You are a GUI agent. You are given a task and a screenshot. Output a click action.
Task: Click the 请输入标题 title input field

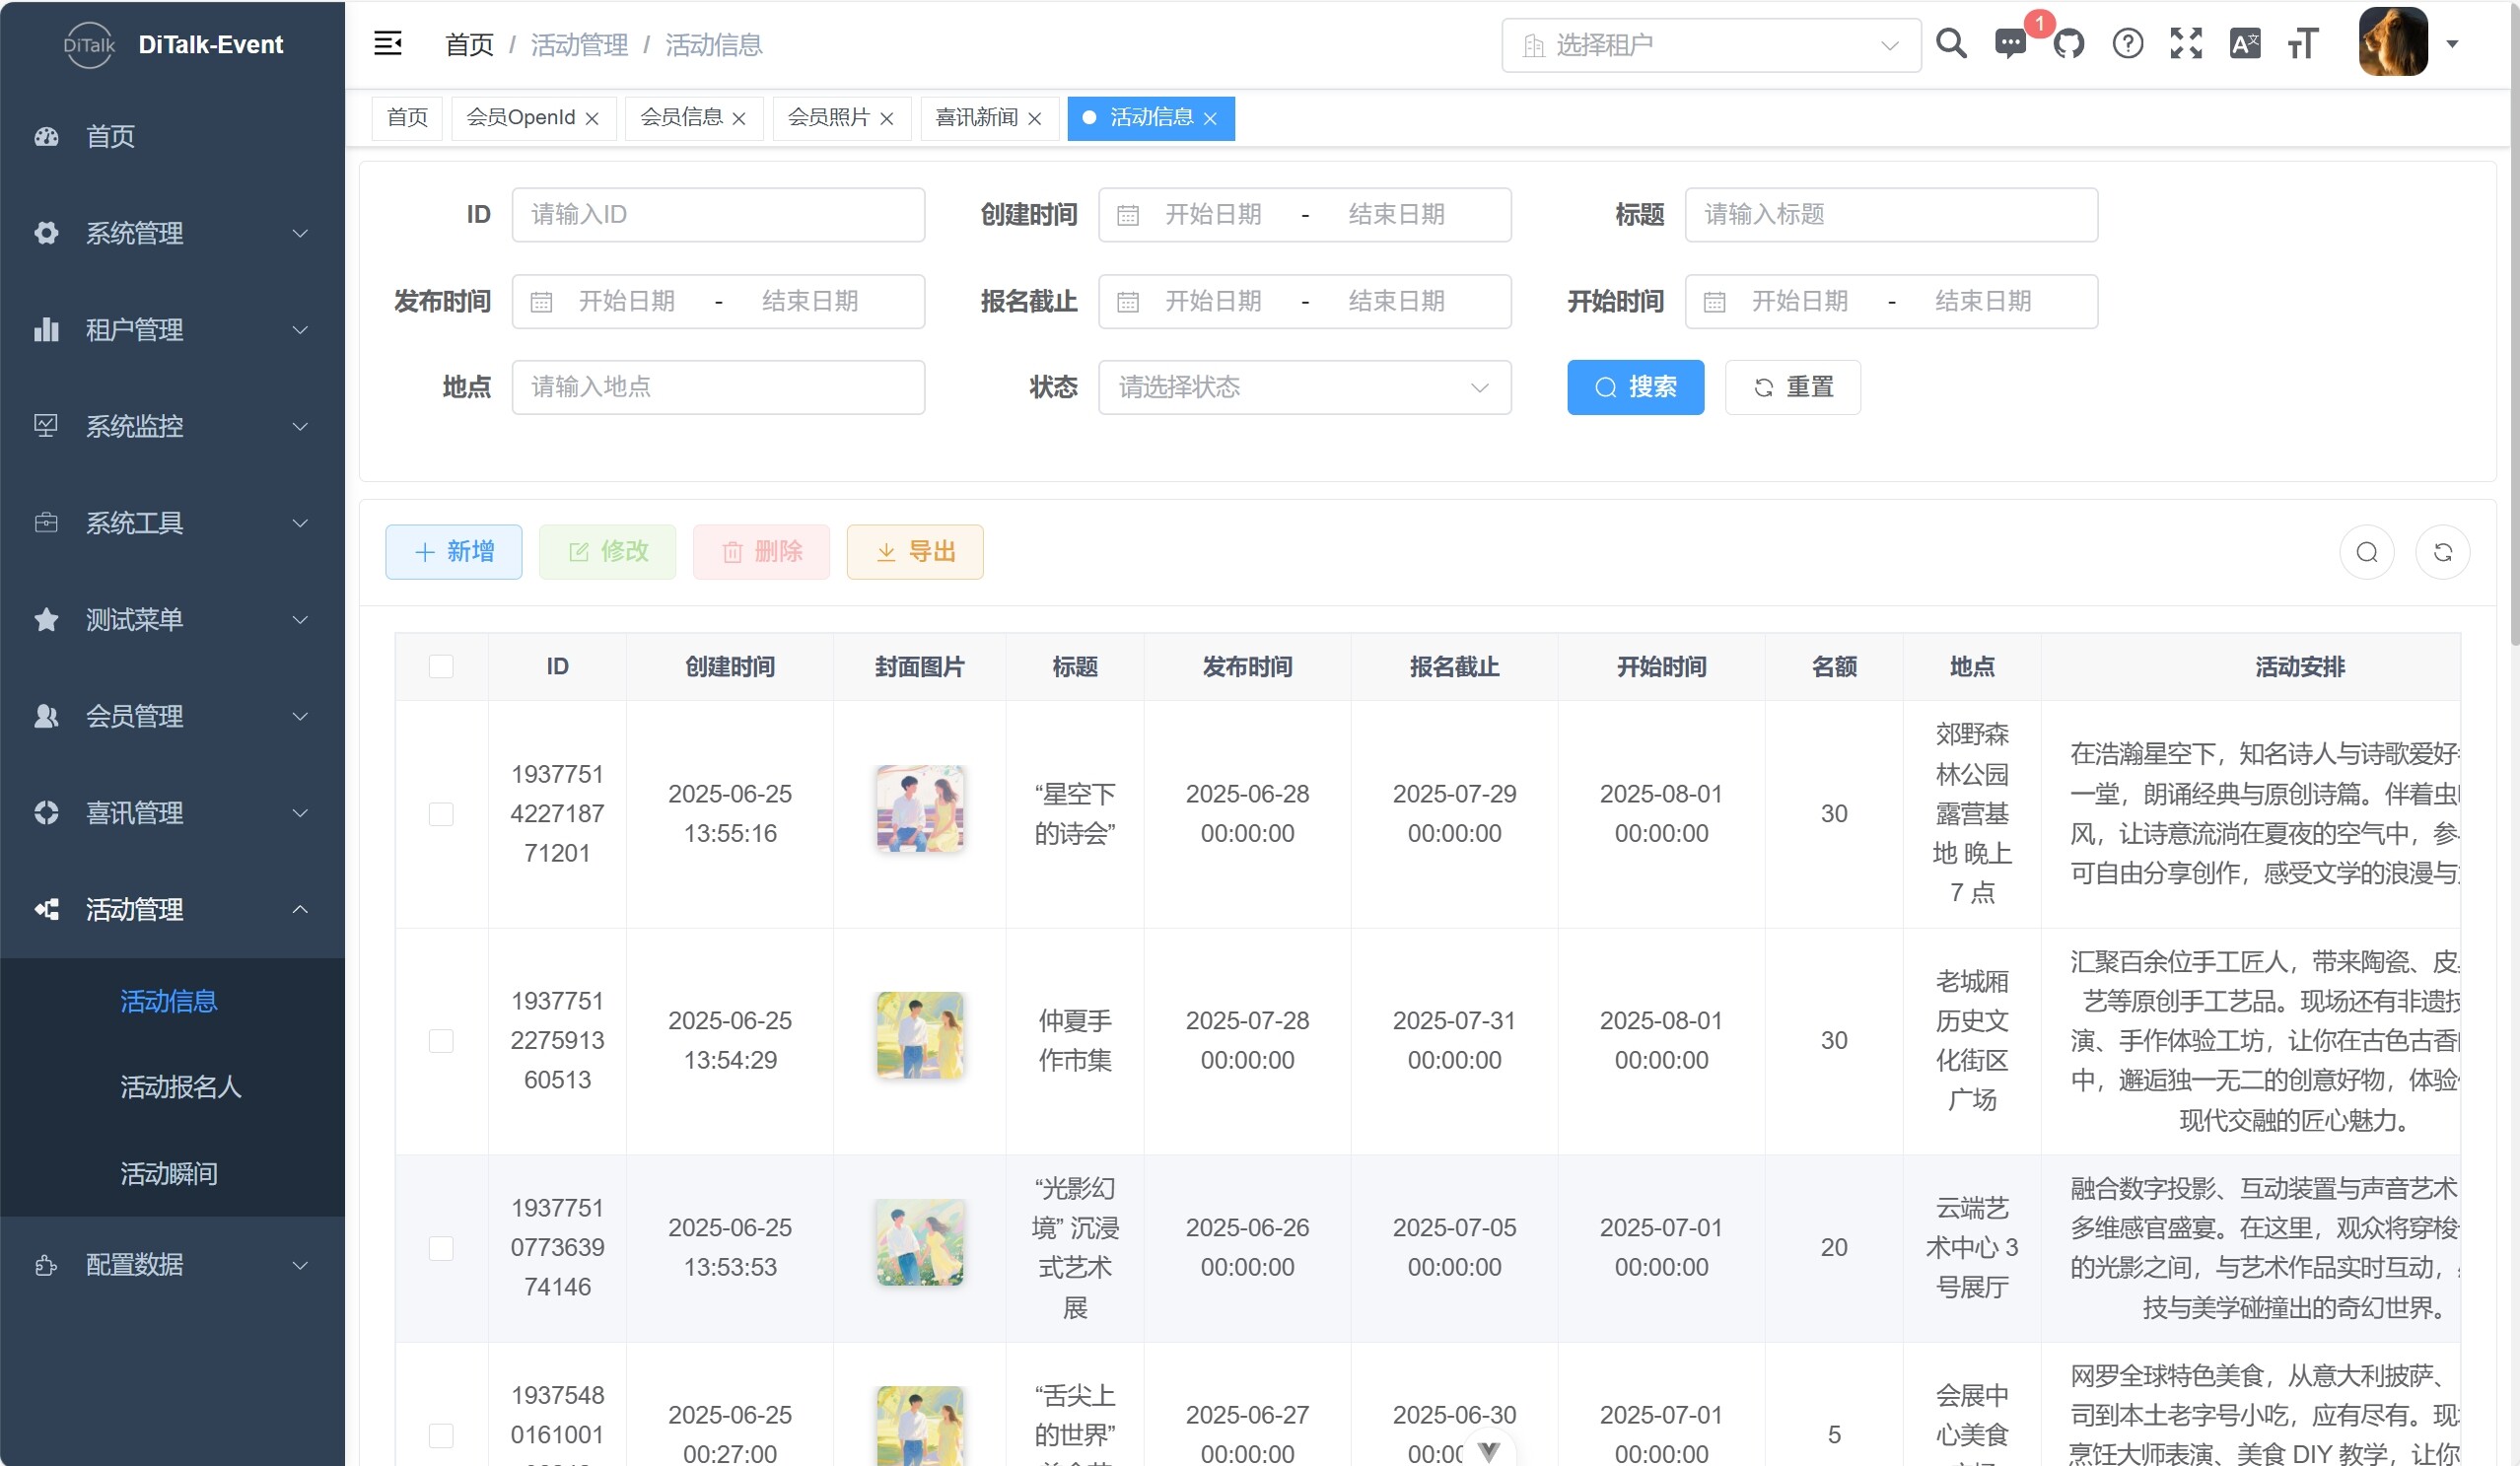pos(1890,214)
